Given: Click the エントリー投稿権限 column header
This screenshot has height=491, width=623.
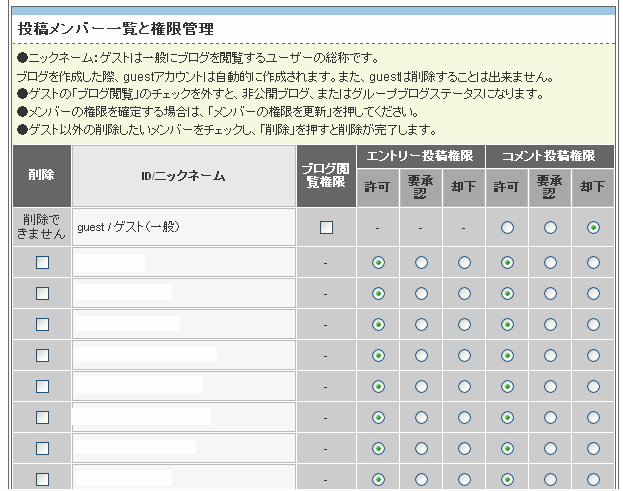Looking at the screenshot, I should pos(420,156).
